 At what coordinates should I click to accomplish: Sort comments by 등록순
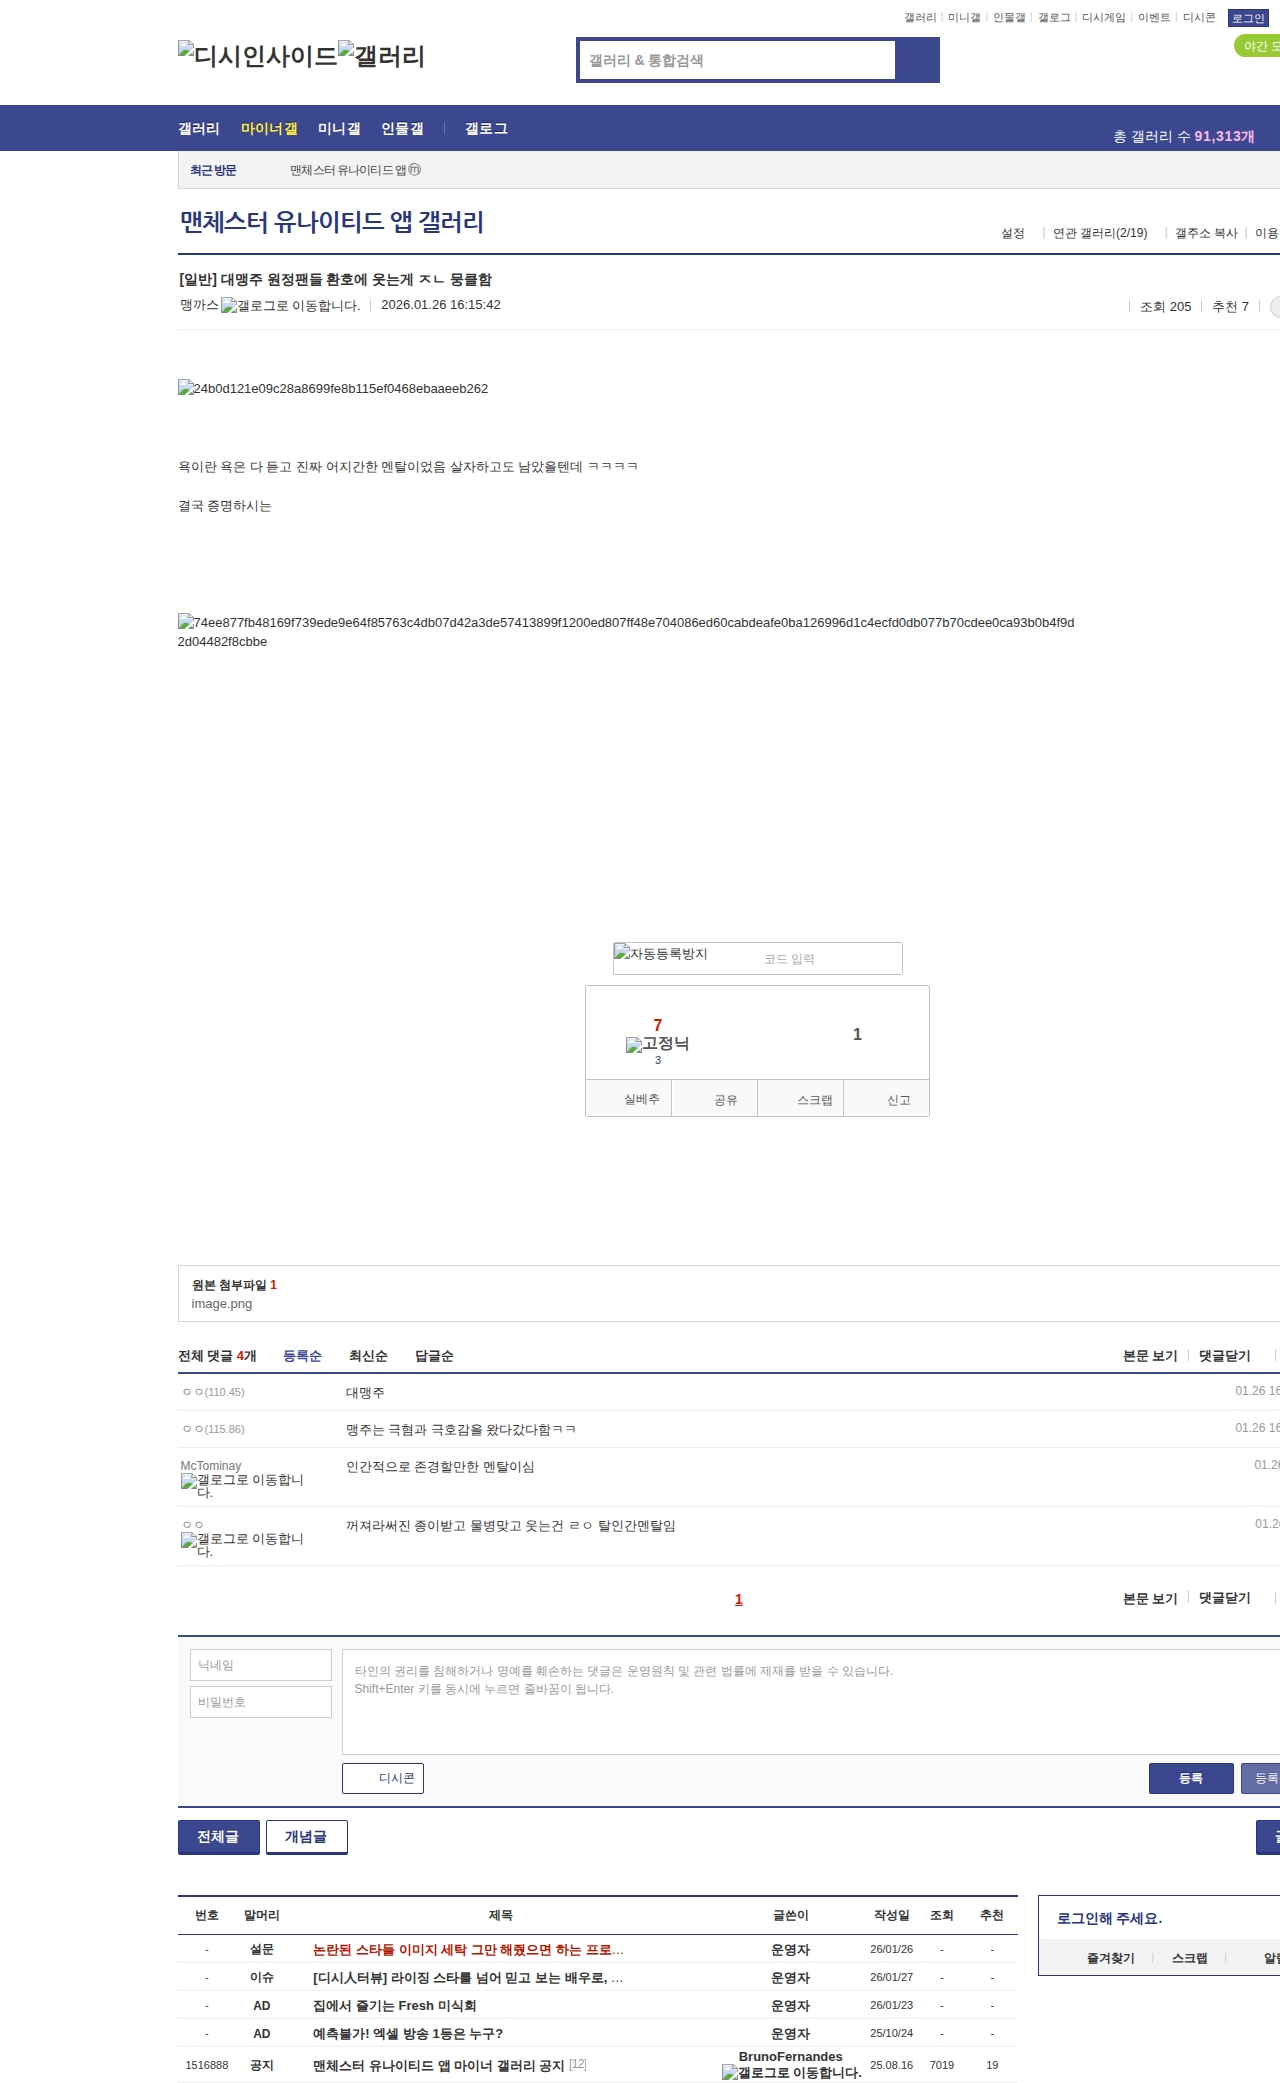(302, 1356)
